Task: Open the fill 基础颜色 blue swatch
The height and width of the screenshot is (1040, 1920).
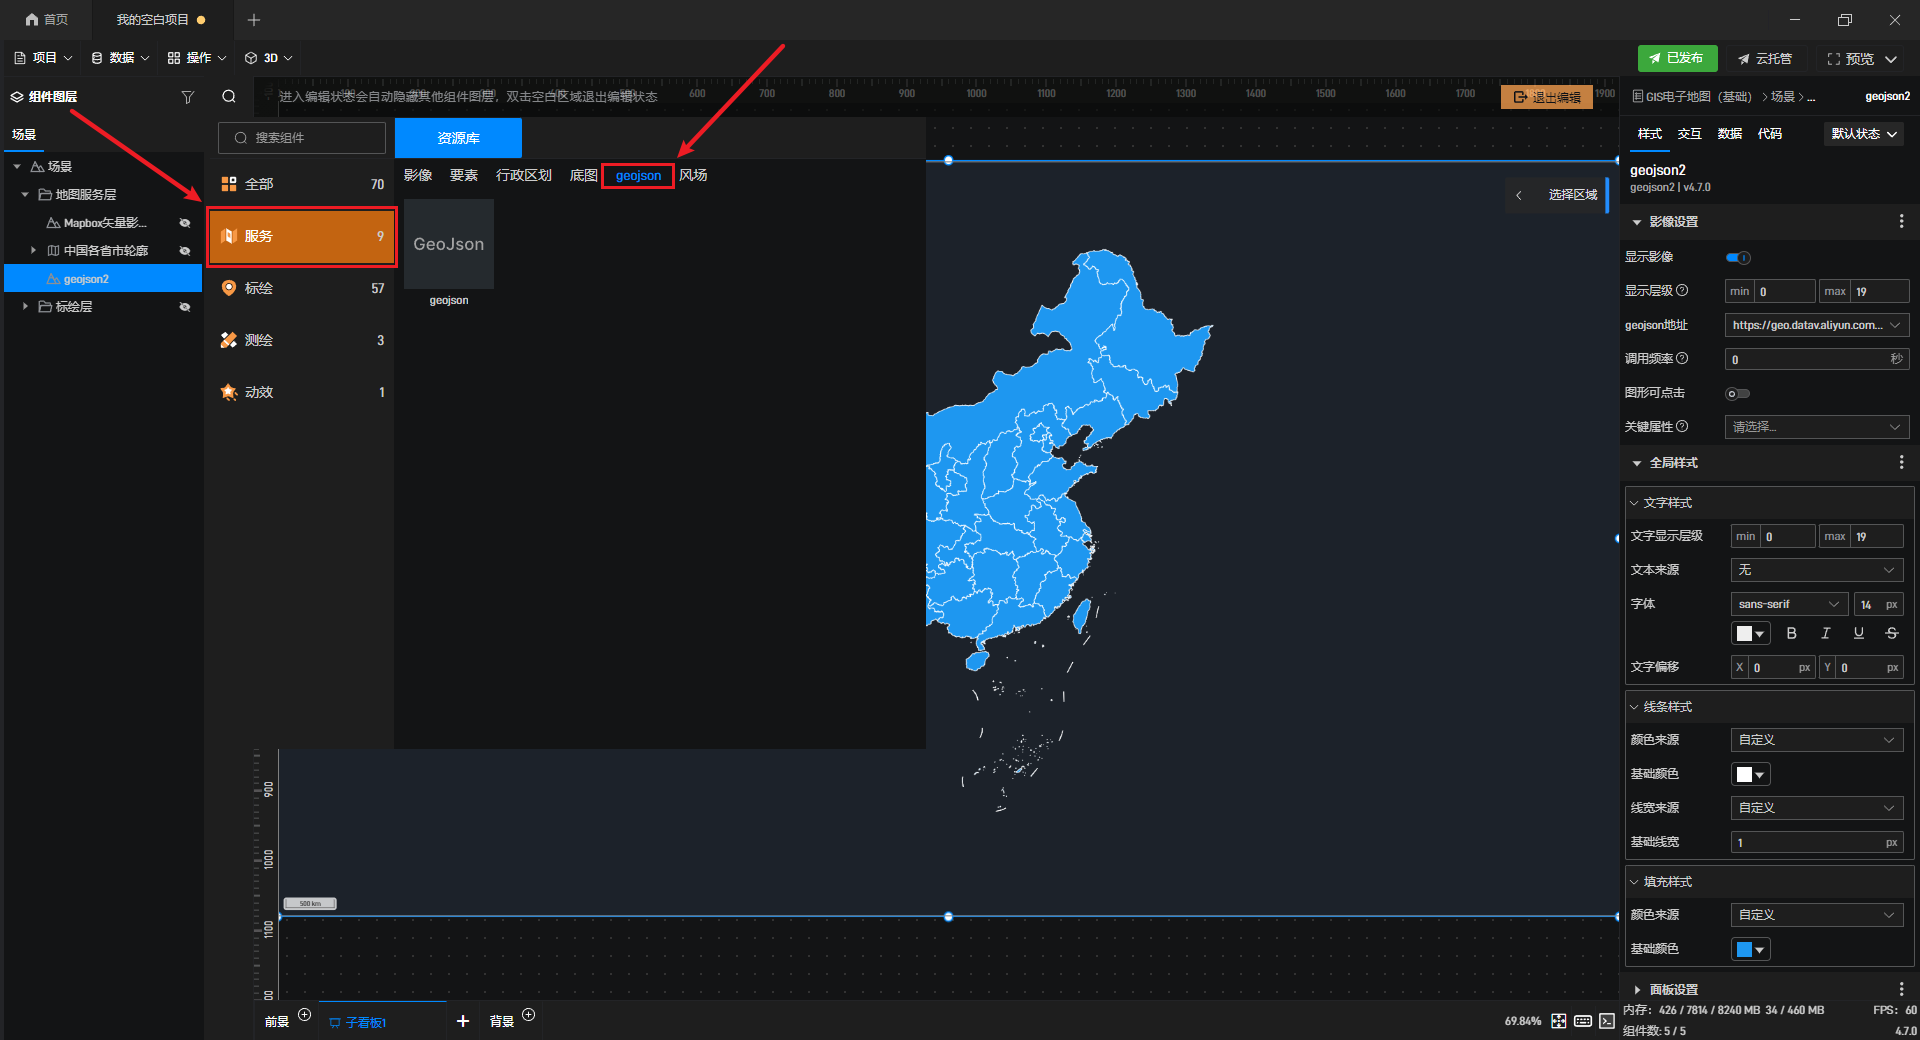Action: coord(1750,949)
